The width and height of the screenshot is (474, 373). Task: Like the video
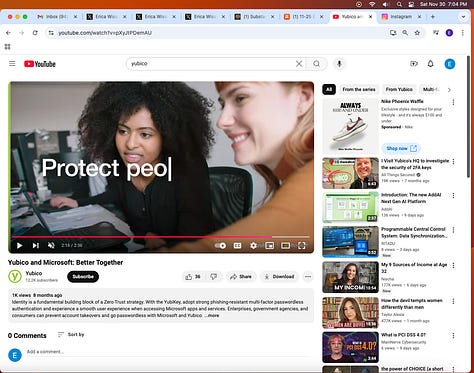(x=193, y=277)
